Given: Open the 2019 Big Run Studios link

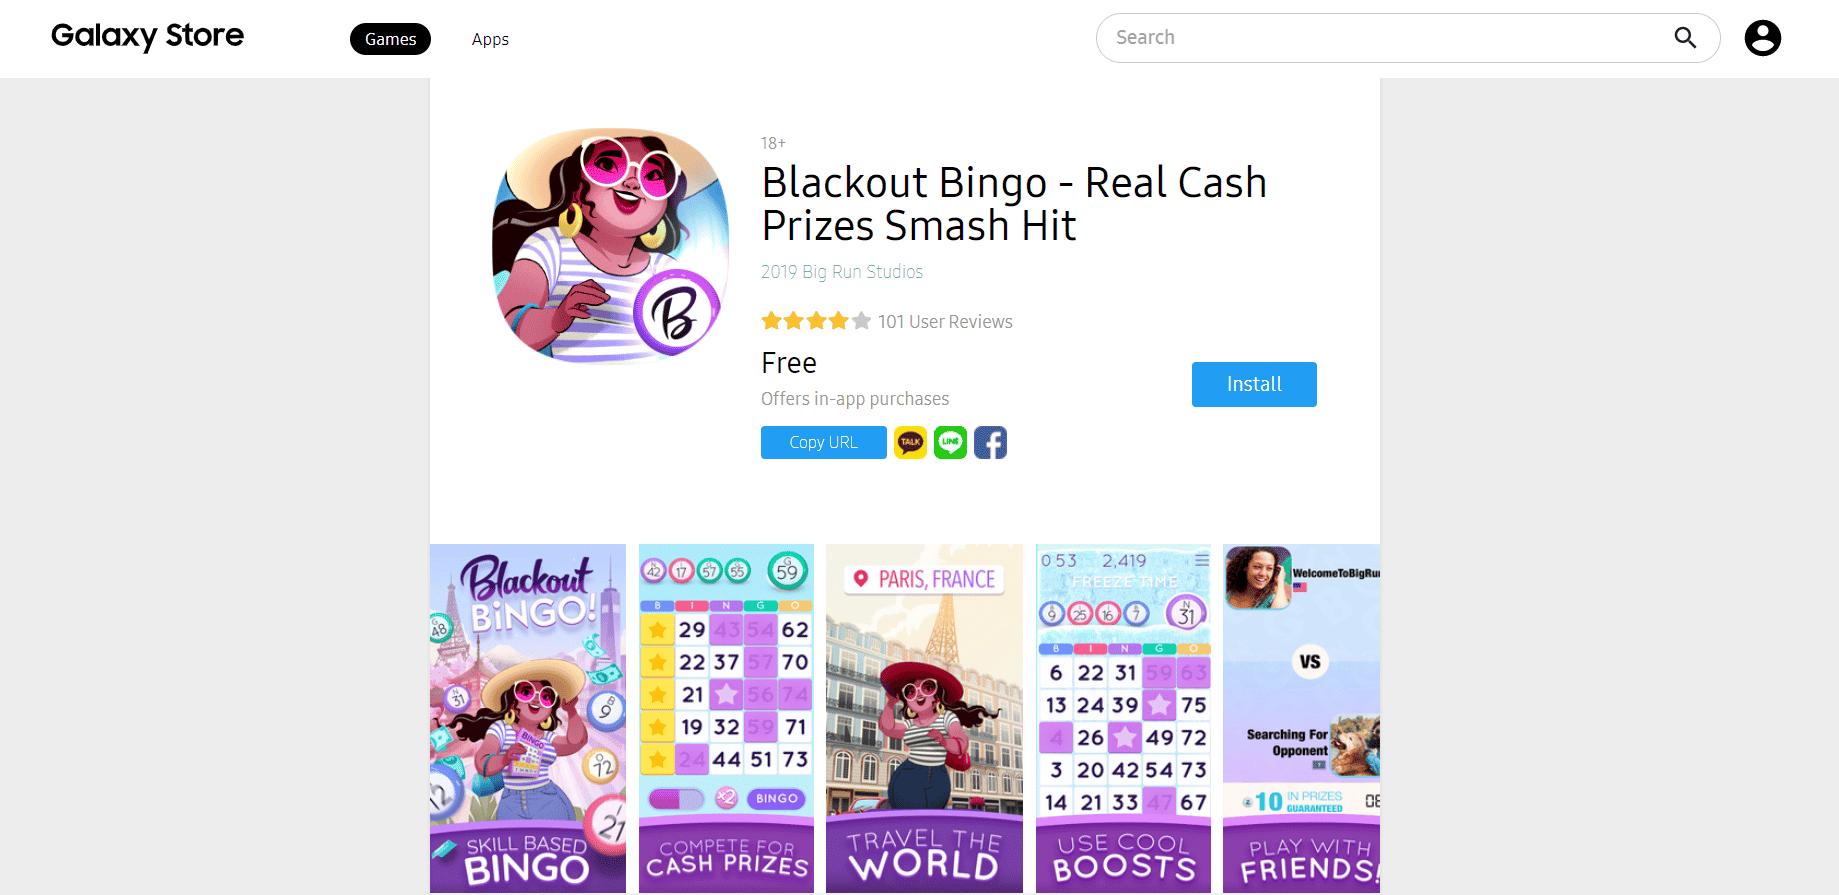Looking at the screenshot, I should point(842,272).
